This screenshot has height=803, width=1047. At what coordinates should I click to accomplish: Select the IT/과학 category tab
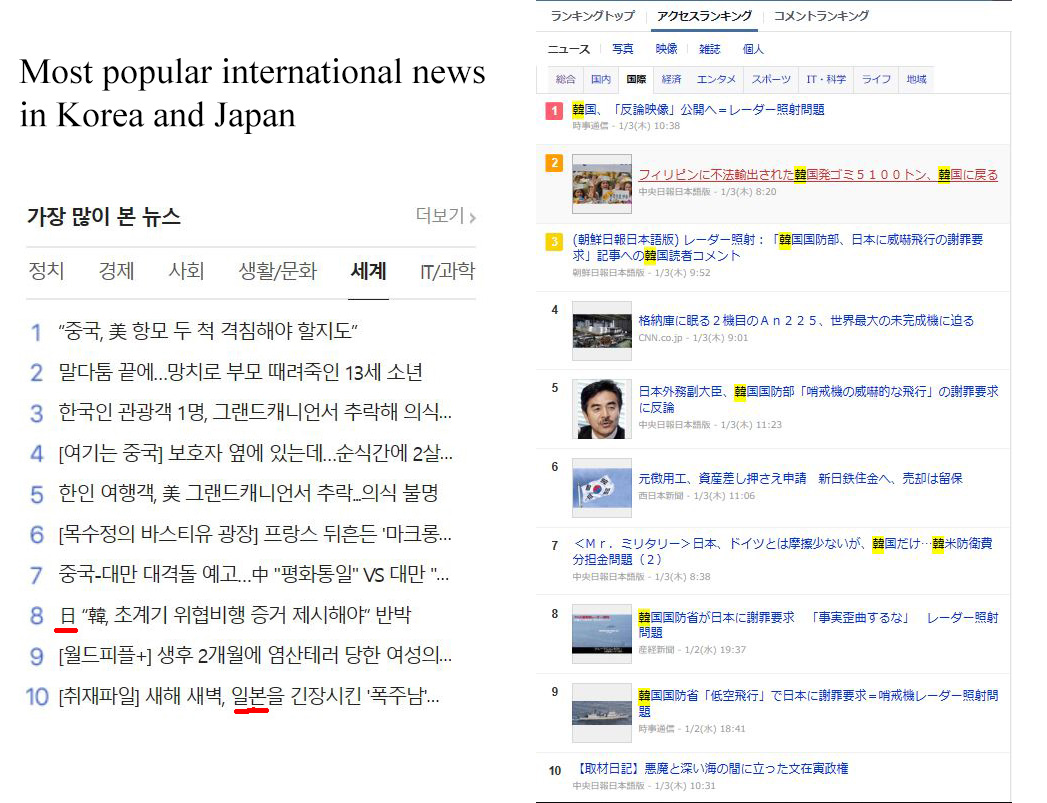coord(447,271)
